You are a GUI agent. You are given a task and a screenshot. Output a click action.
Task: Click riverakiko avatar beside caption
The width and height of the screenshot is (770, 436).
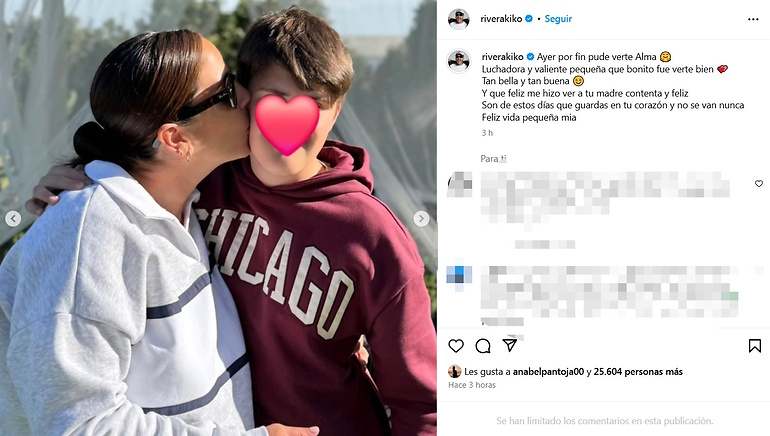click(459, 61)
